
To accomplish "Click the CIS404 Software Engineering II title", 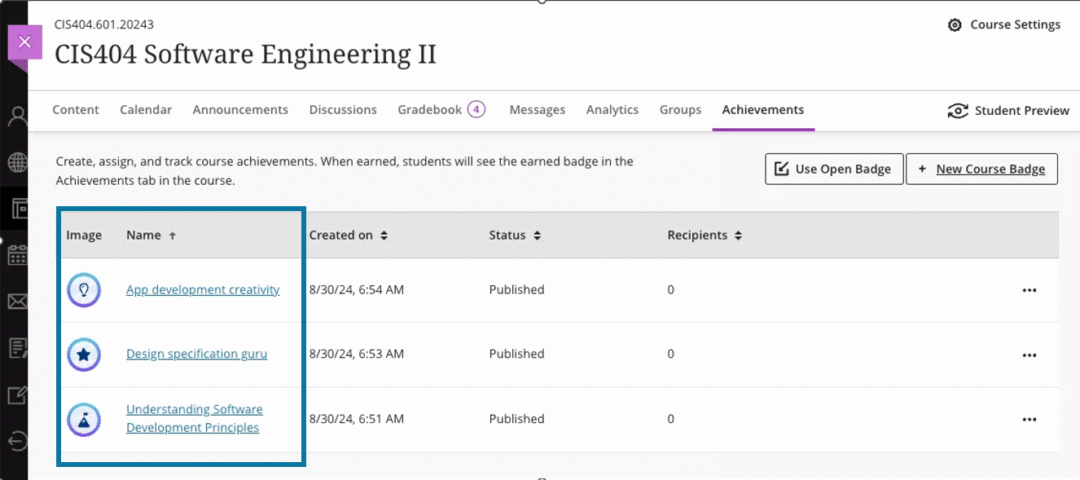I will coord(245,54).
